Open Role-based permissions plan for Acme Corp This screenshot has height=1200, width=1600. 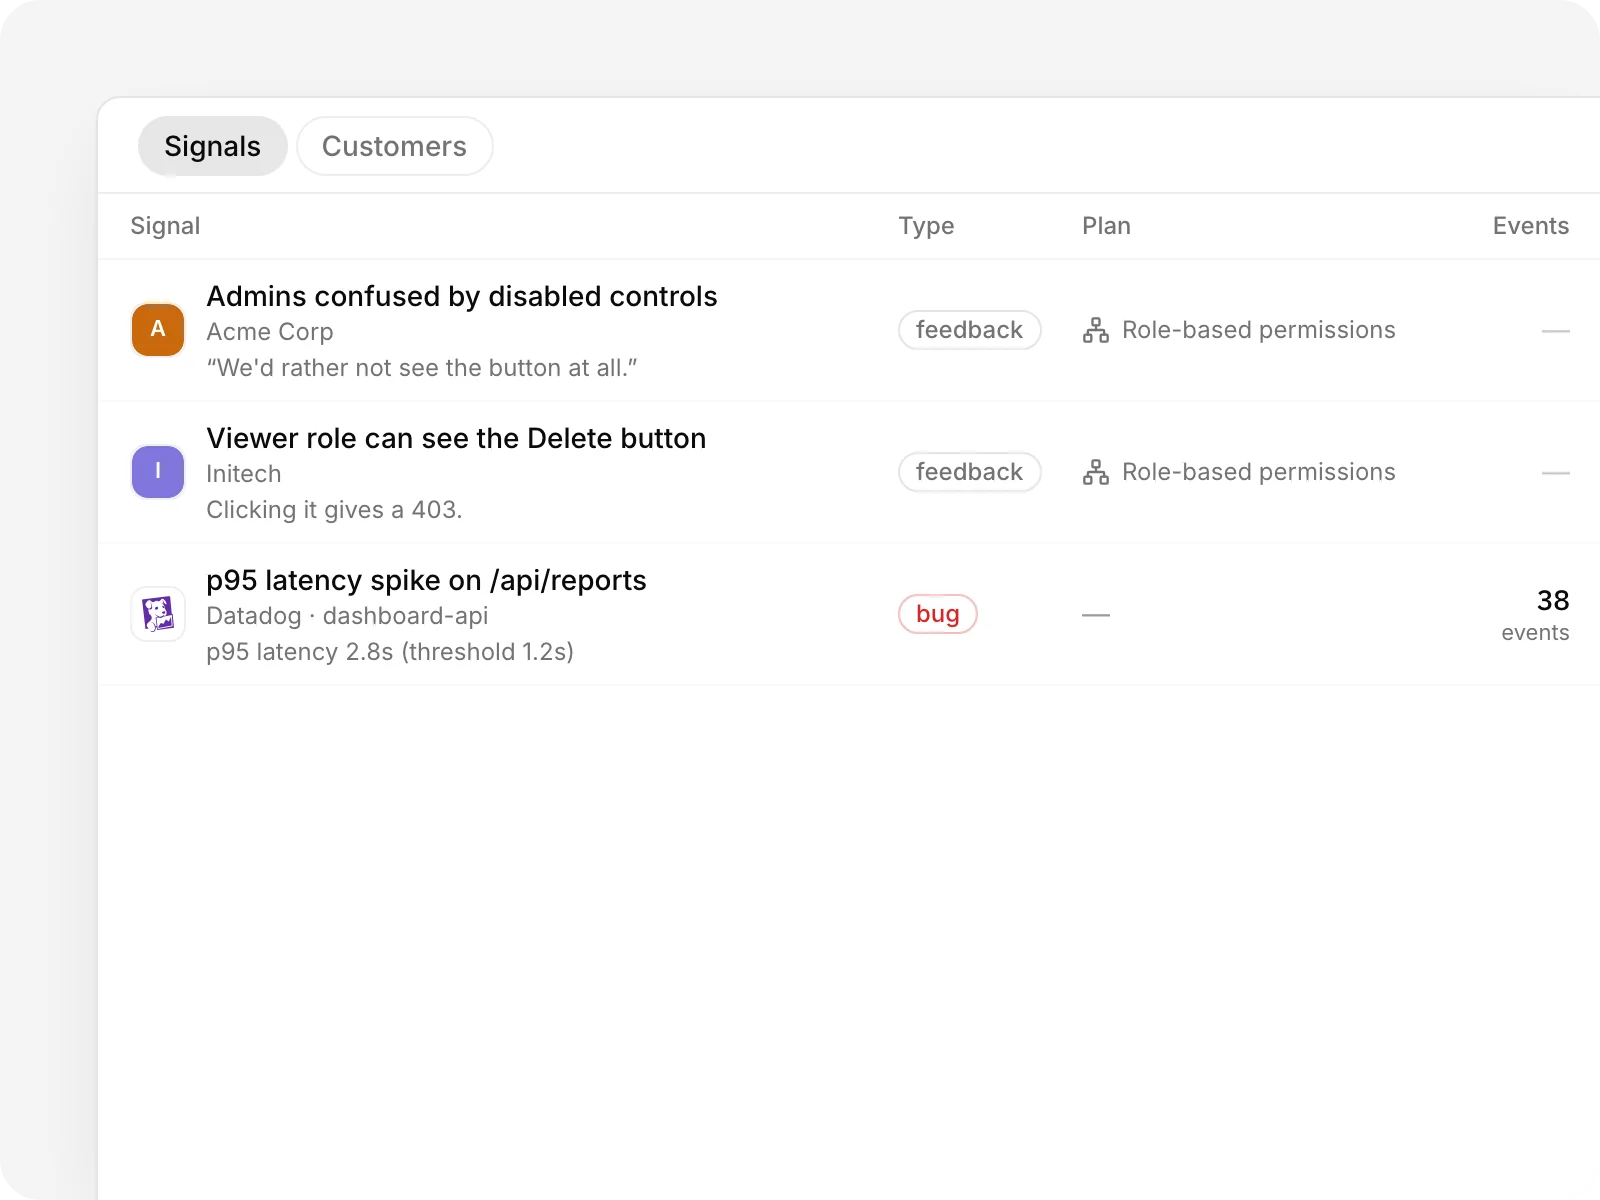point(1258,330)
